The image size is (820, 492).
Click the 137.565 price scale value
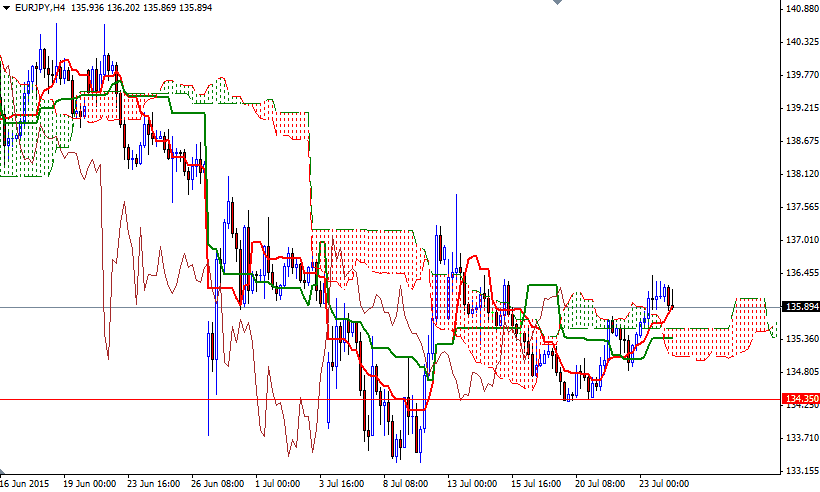tap(802, 207)
